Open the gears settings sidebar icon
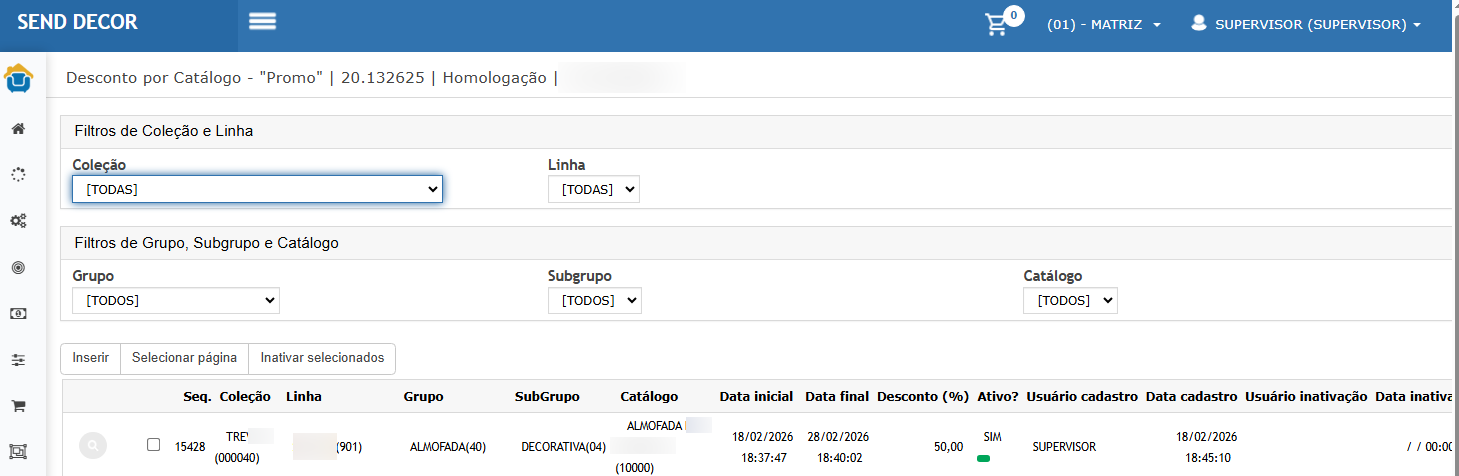The width and height of the screenshot is (1459, 476). click(18, 221)
